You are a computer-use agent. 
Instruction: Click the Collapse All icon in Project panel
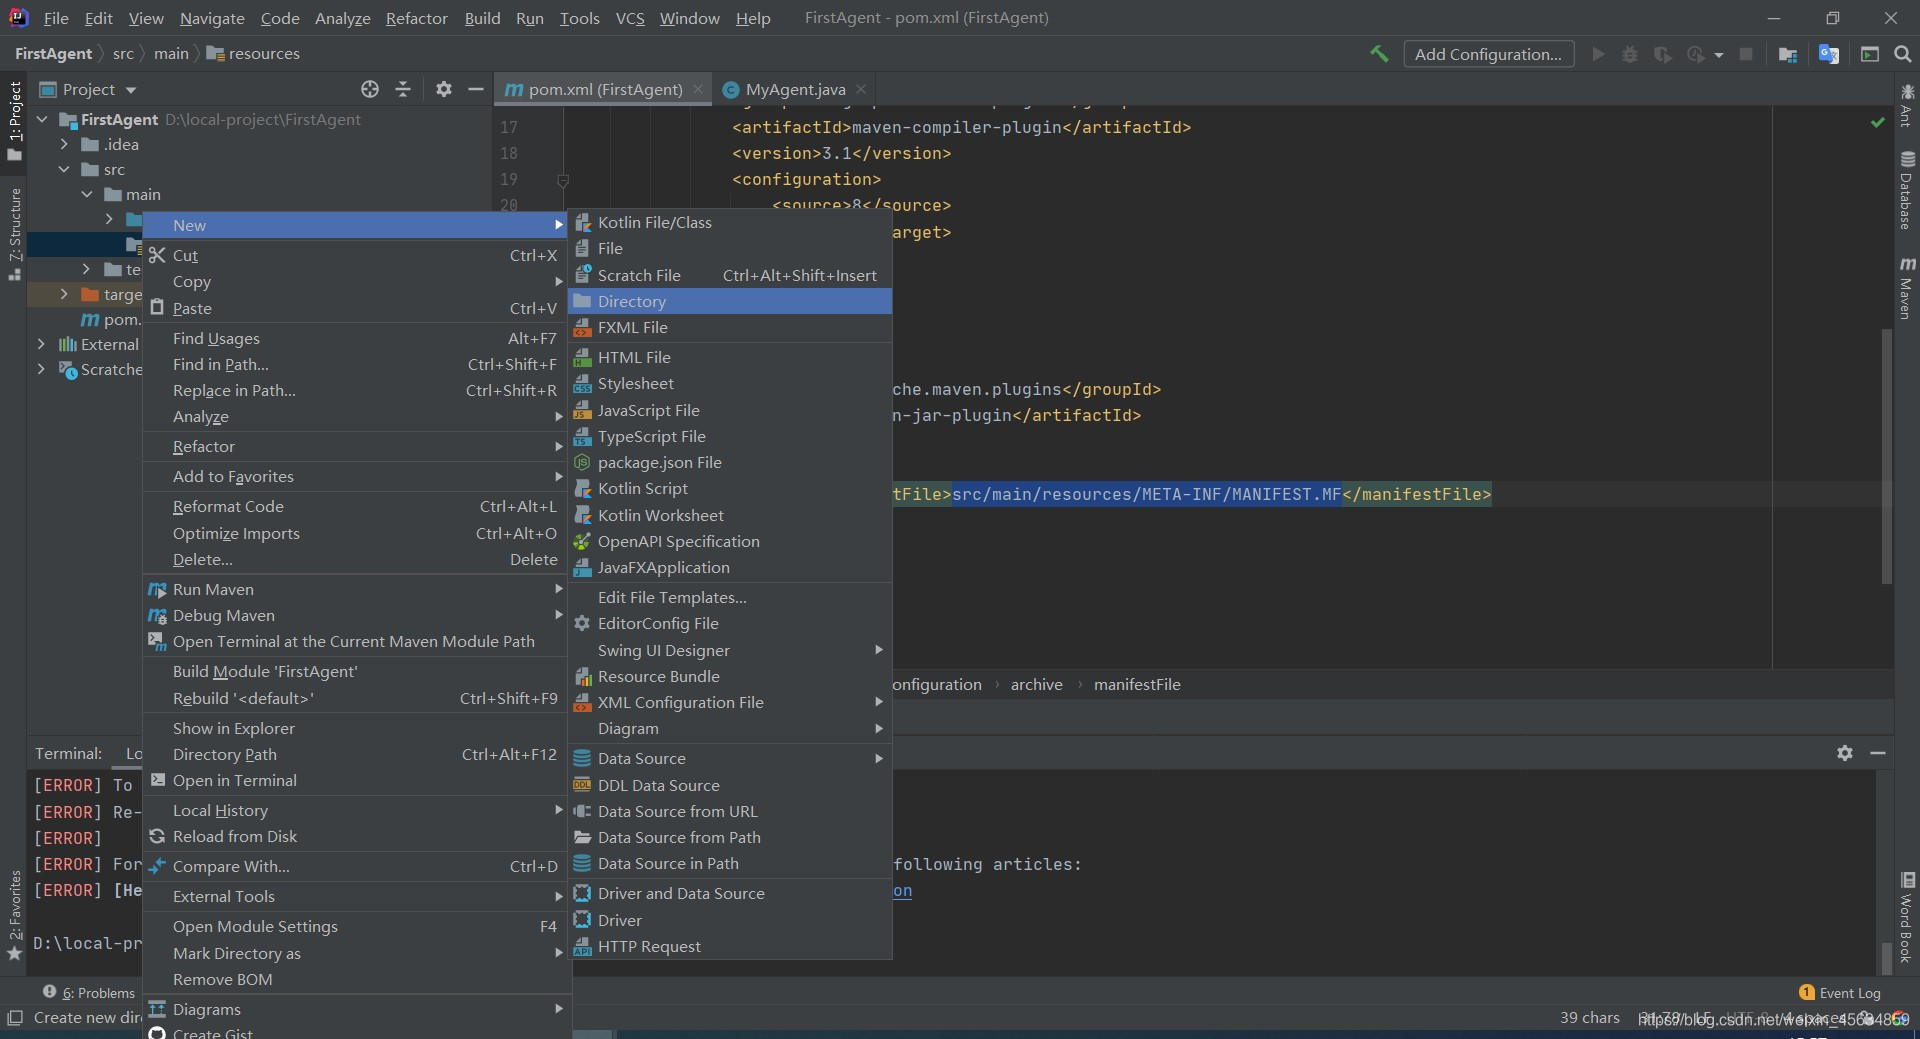[x=403, y=89]
